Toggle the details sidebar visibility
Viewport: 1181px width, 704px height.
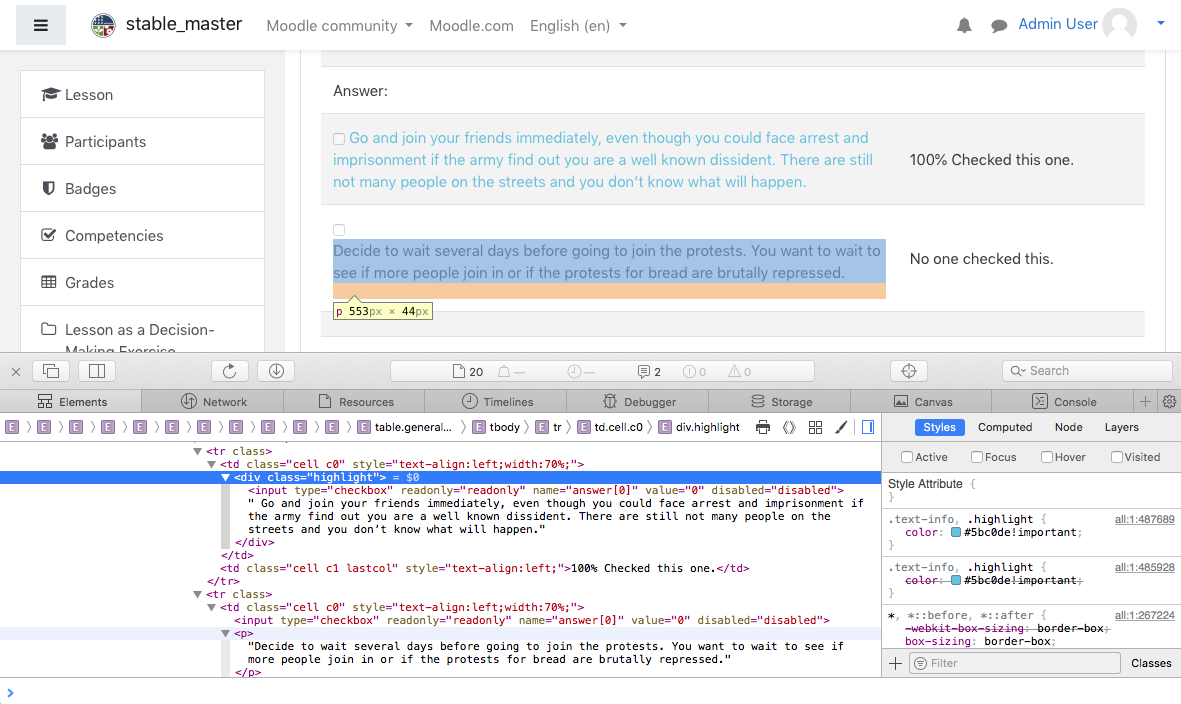point(868,428)
